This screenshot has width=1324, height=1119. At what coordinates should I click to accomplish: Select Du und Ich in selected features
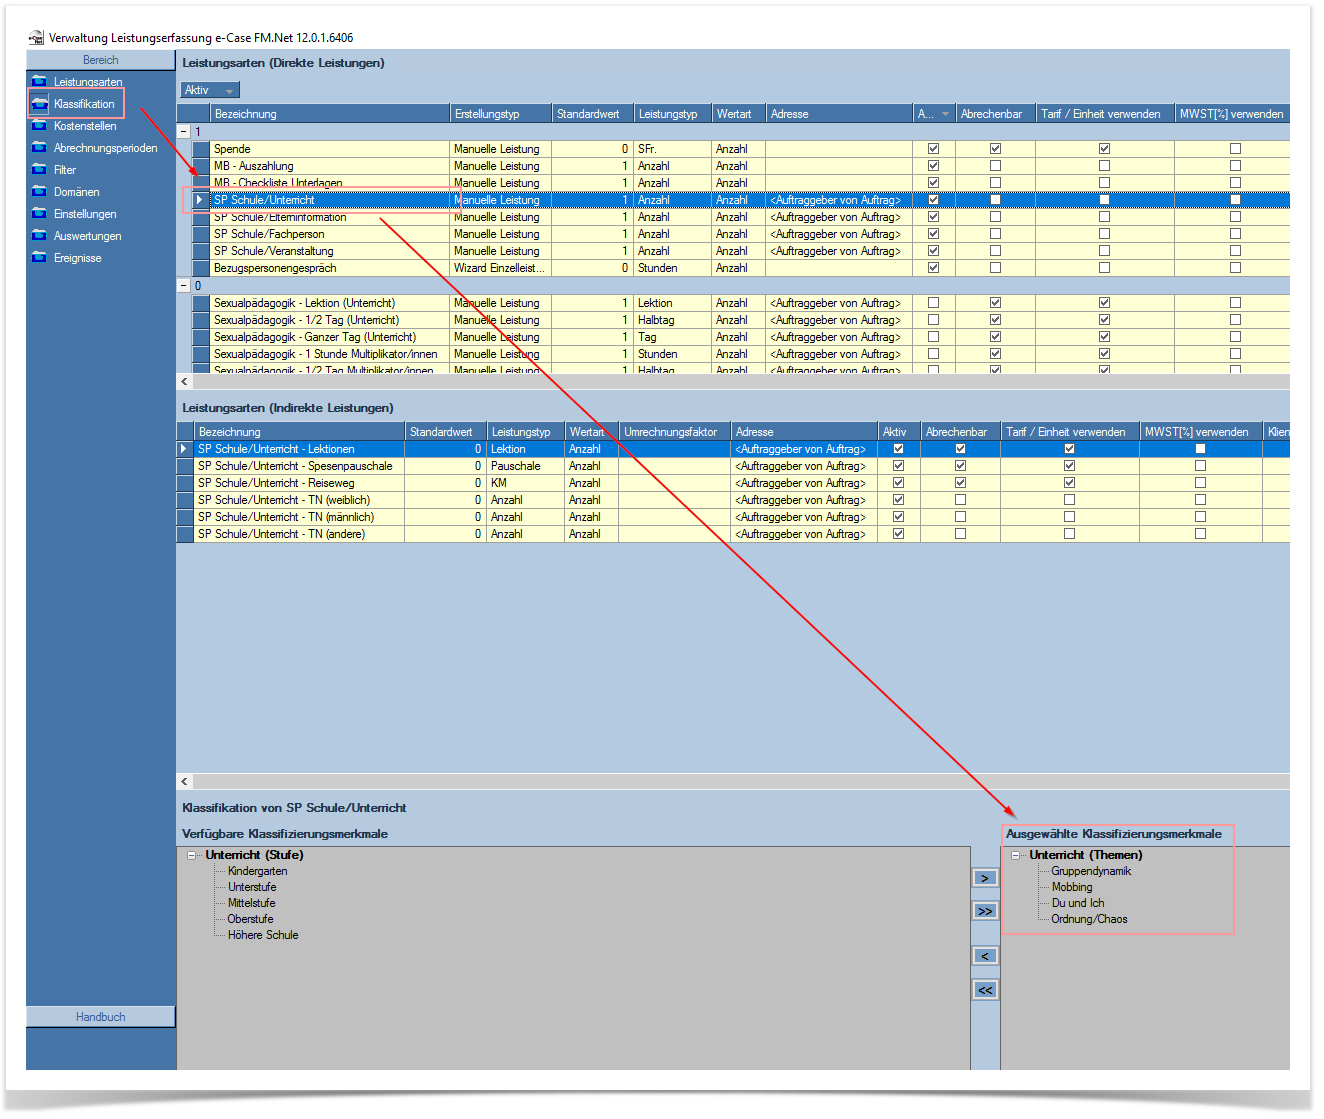(x=1078, y=903)
